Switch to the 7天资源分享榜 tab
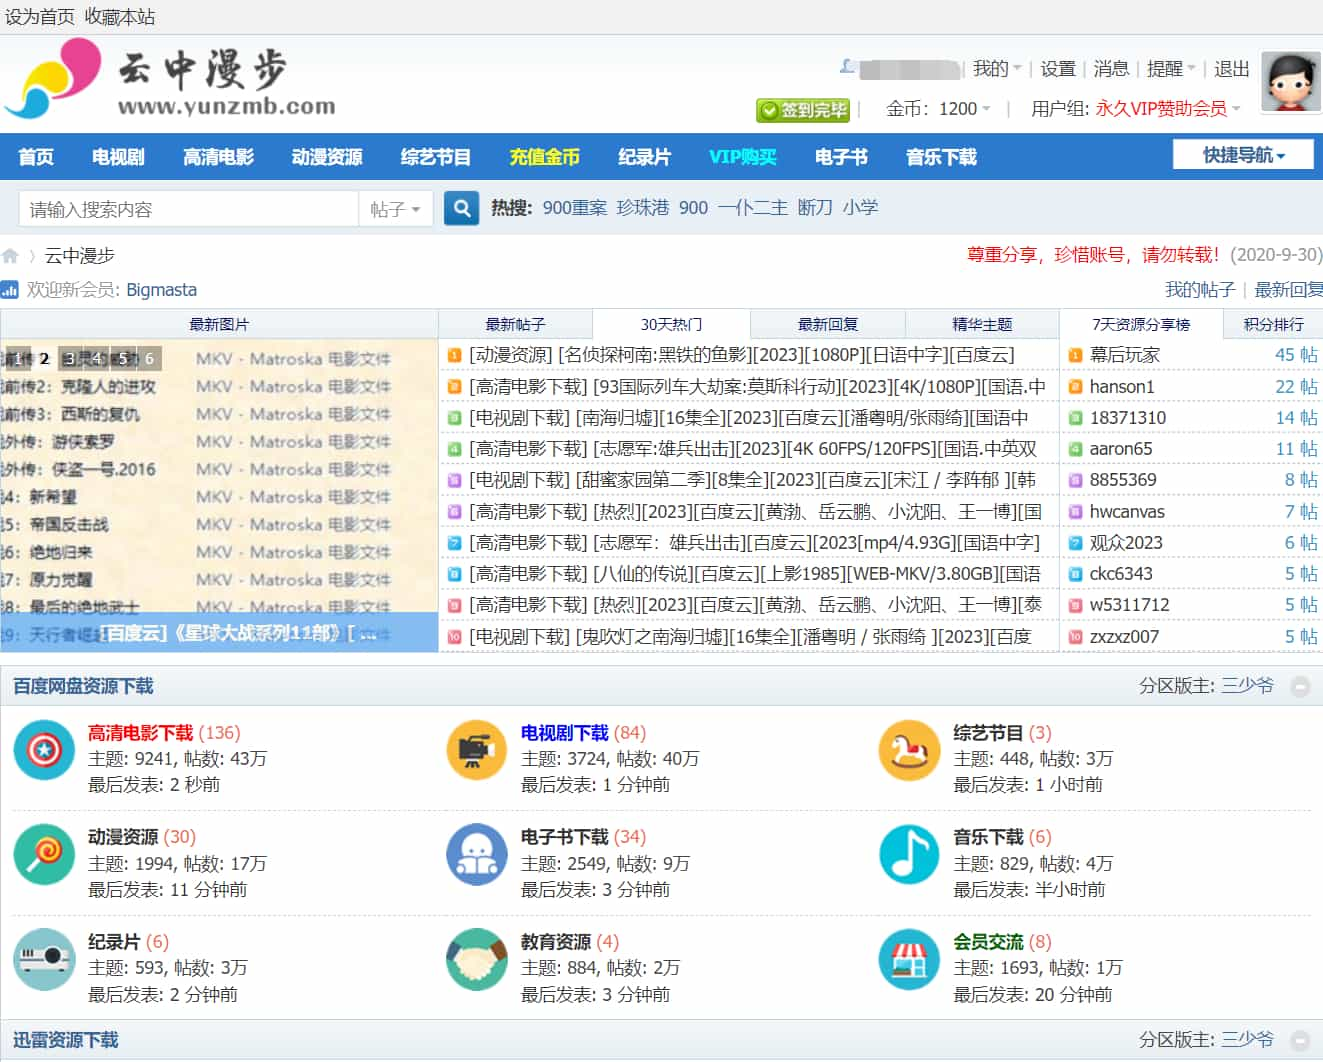Screen dimensions: 1323x1062 point(1141,324)
